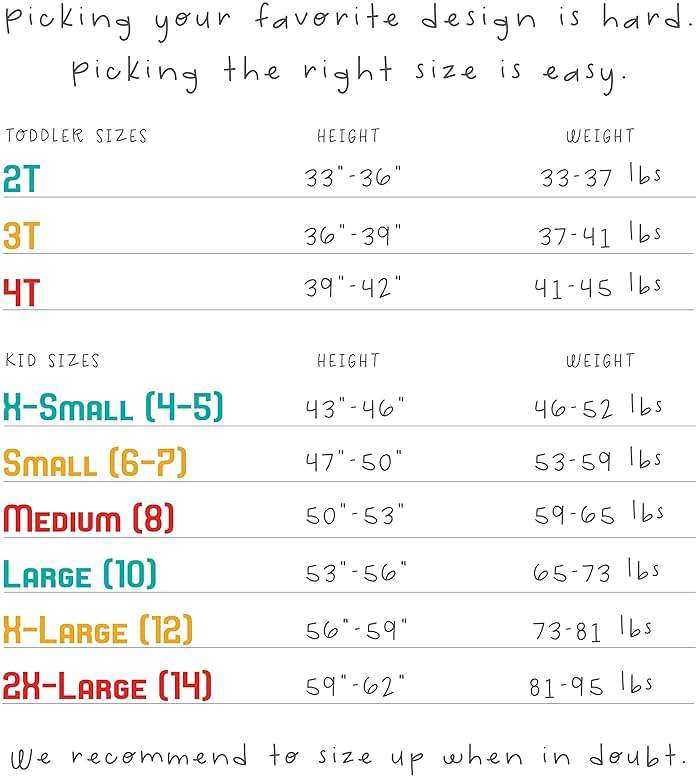Click the 43"-46" height value
Viewport: 698px width, 777px height.
[x=355, y=407]
